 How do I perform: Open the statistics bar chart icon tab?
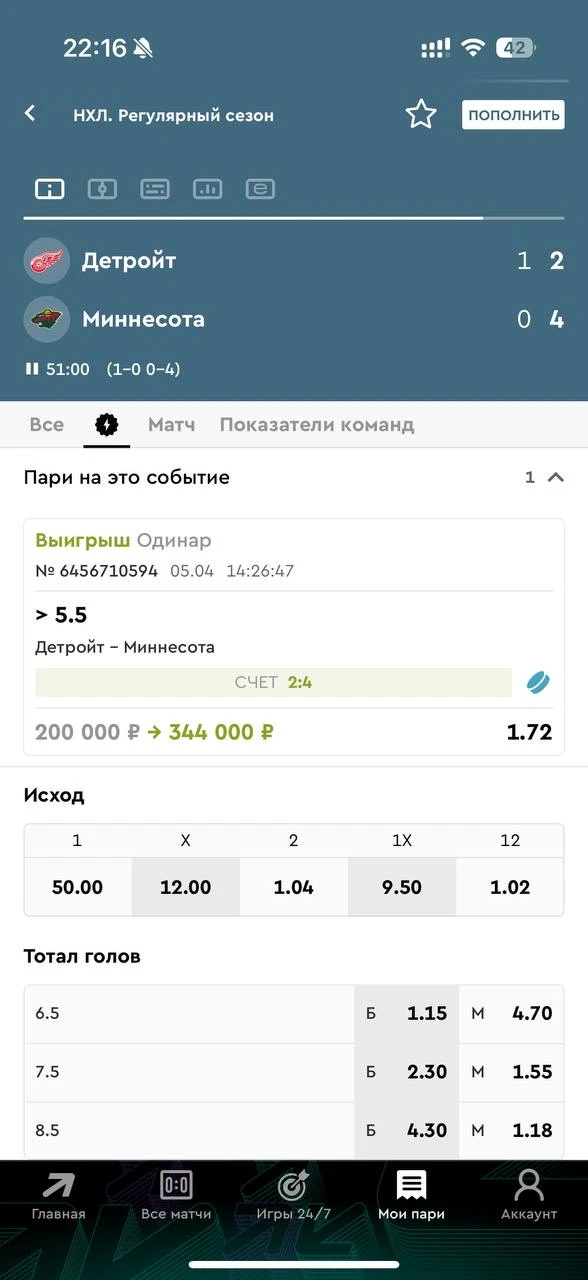[x=207, y=189]
